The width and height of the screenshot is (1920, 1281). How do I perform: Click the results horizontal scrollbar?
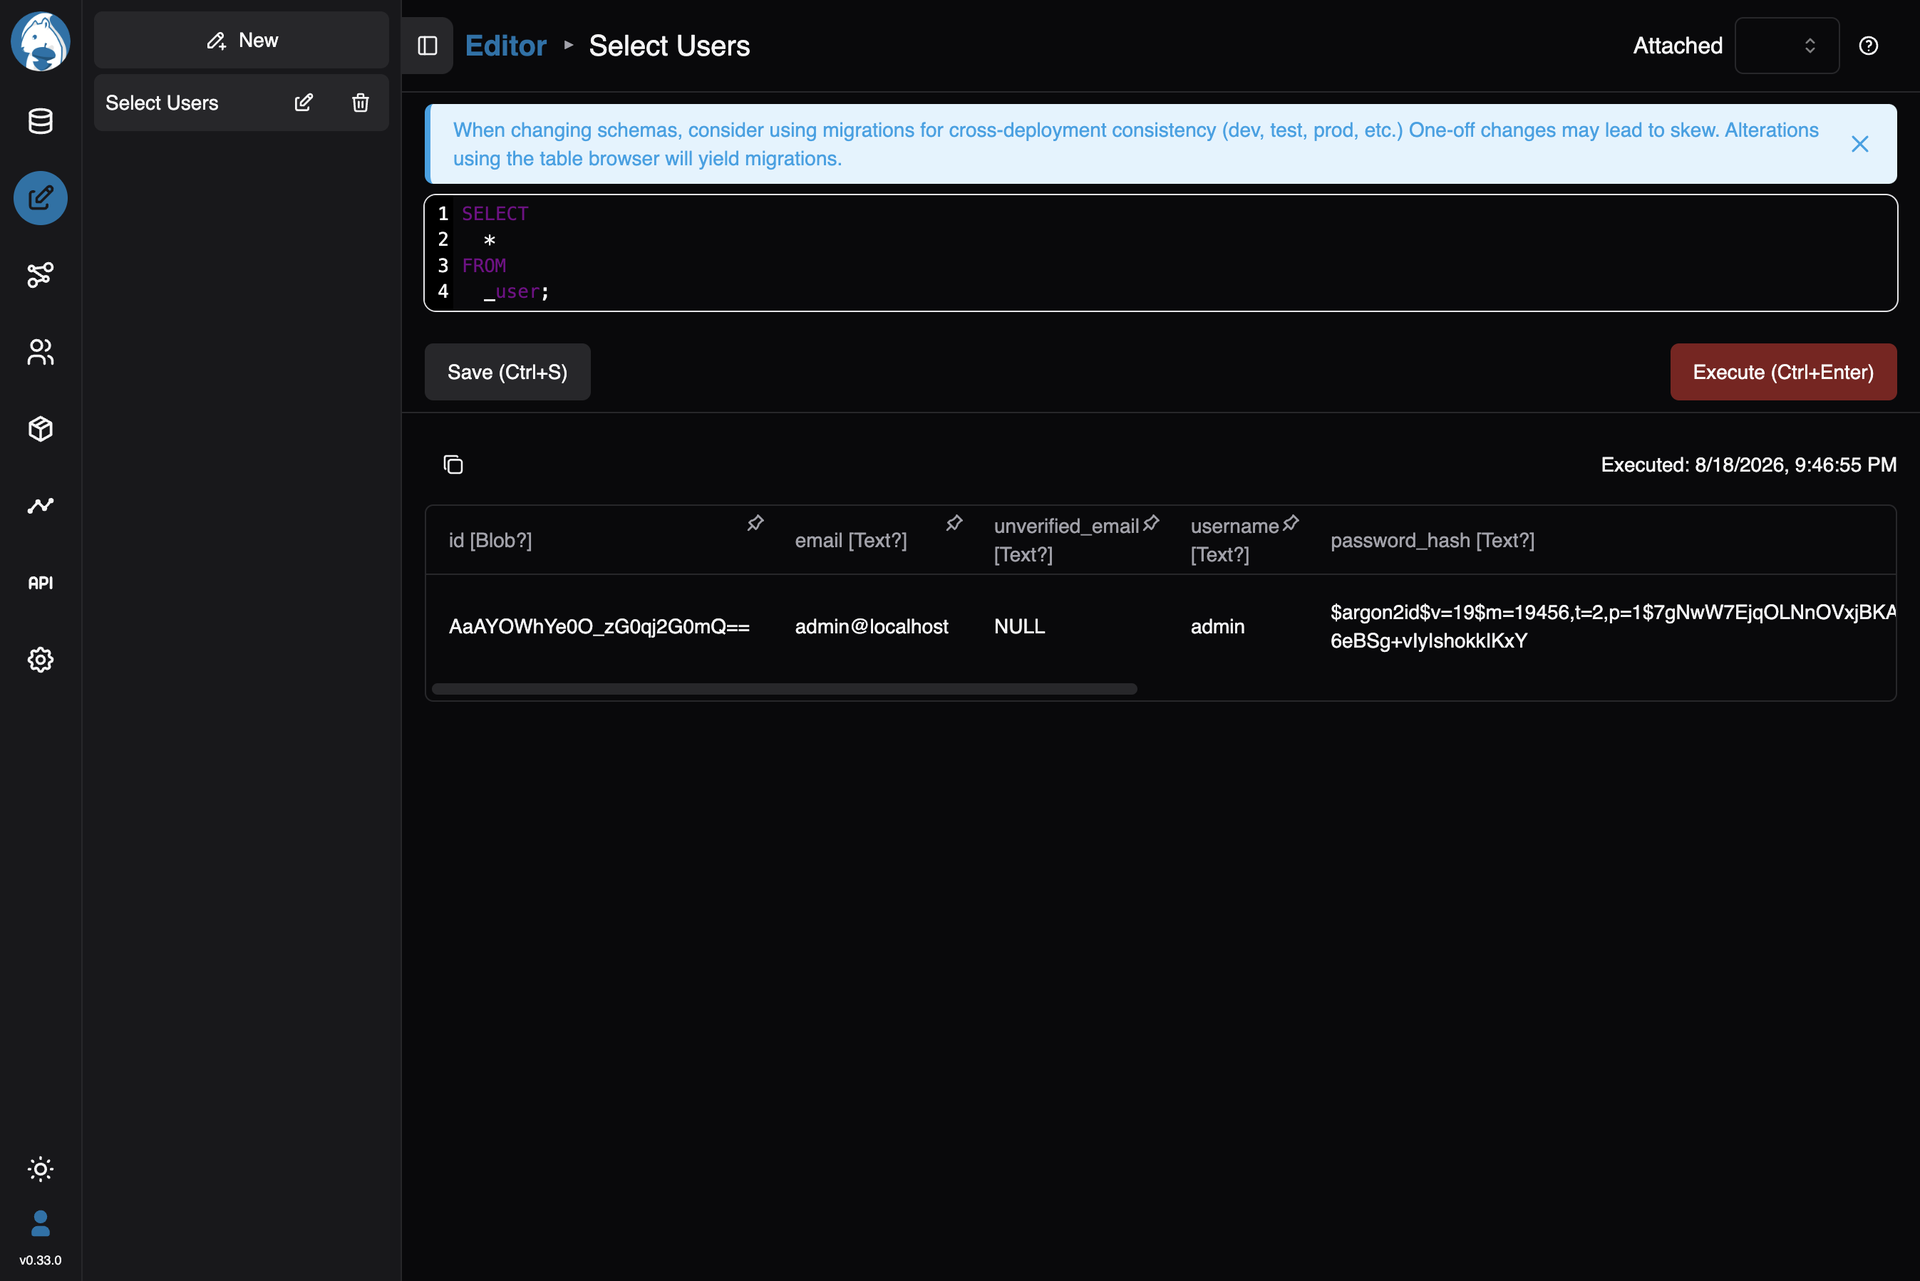(x=784, y=689)
